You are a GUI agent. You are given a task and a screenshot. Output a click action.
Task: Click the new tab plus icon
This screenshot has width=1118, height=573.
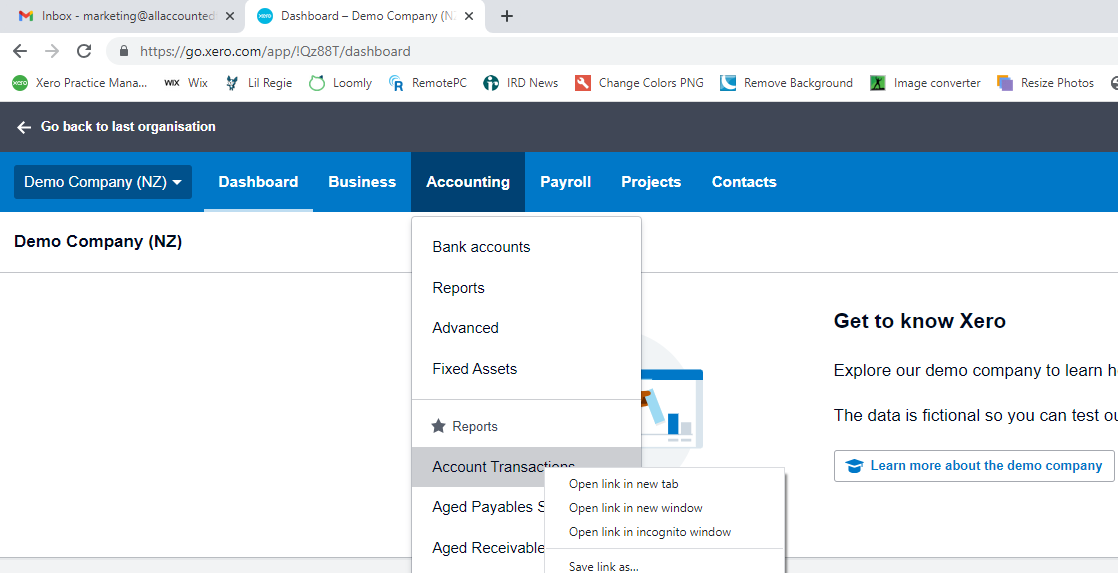click(507, 16)
